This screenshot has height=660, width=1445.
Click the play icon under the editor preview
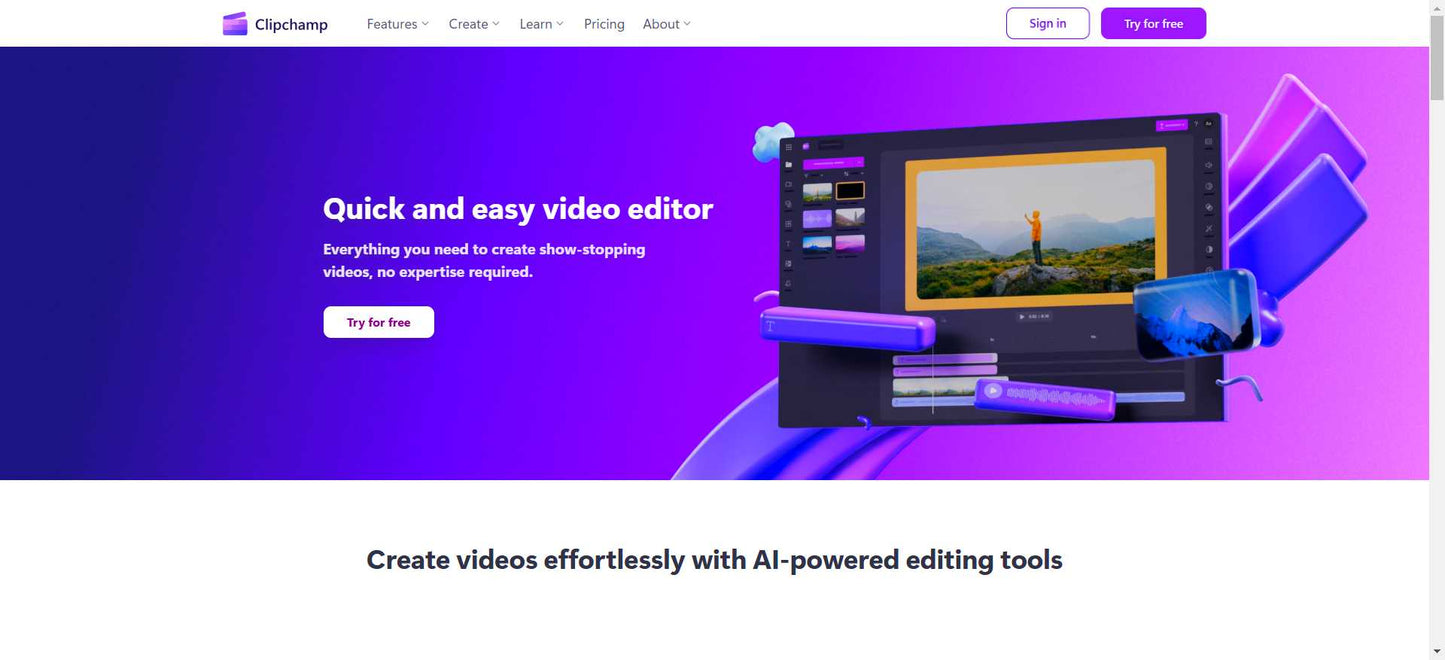coord(1022,317)
